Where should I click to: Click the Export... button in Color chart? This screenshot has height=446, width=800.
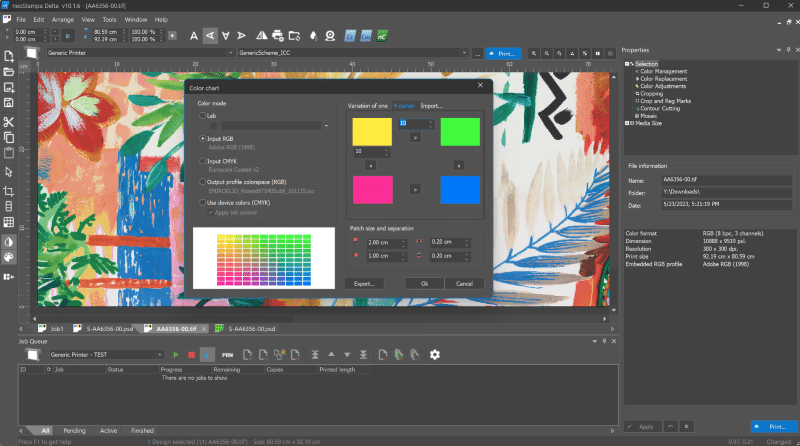(364, 283)
